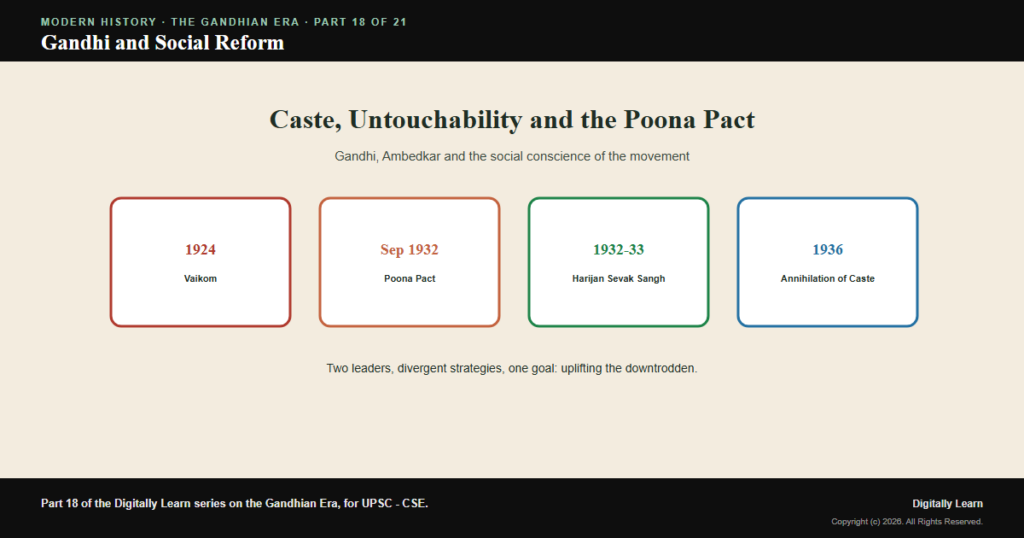This screenshot has height=538, width=1024.
Task: Select the 1932-33 Harijan Sevak Sangh card
Action: (x=618, y=262)
